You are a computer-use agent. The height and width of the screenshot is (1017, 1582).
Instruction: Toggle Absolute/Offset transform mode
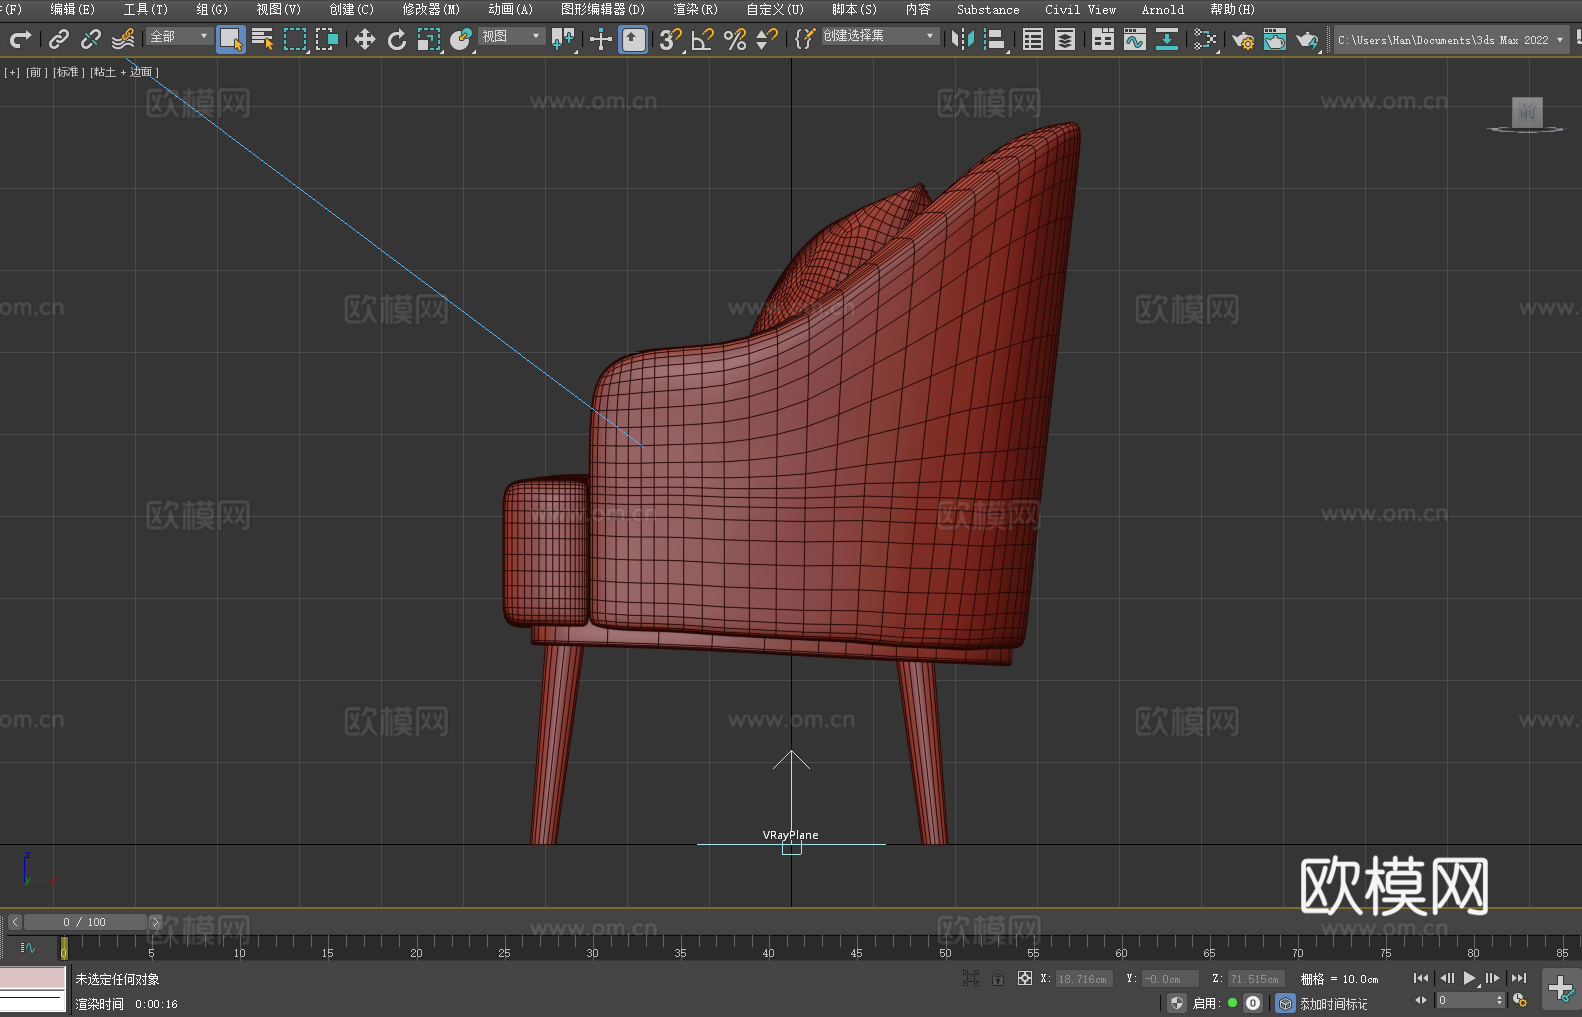pyautogui.click(x=1024, y=978)
